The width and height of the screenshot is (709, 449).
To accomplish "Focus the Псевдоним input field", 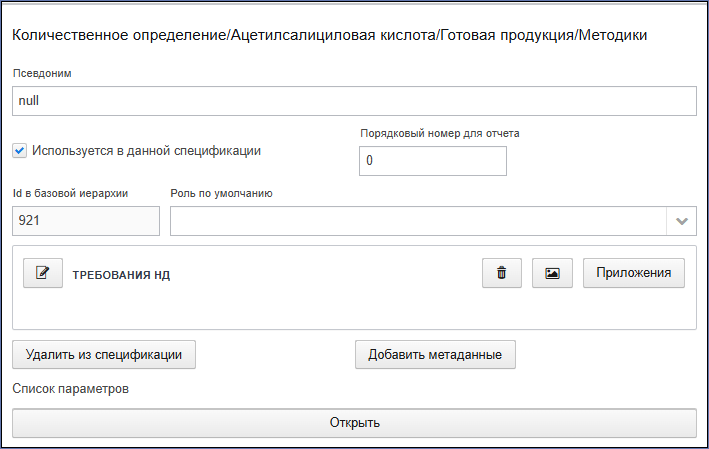I will click(x=354, y=101).
